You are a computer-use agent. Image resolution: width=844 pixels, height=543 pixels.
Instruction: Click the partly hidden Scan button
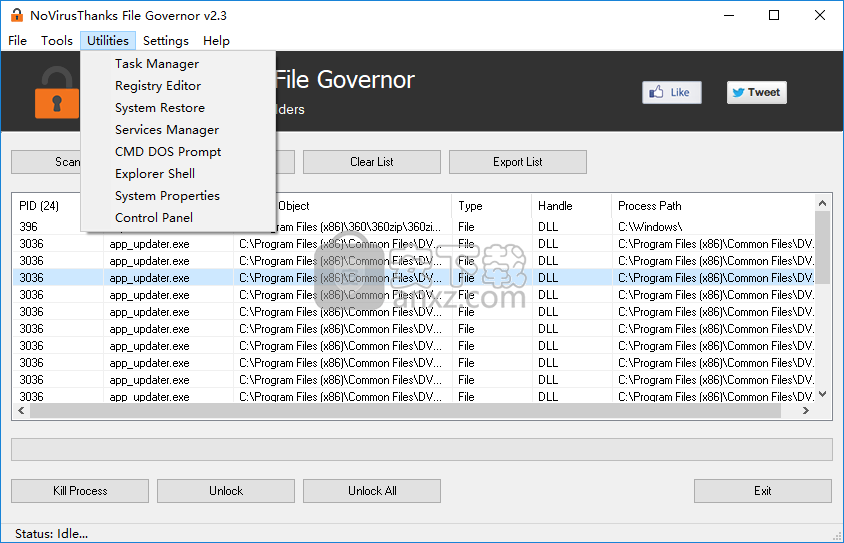(46, 162)
